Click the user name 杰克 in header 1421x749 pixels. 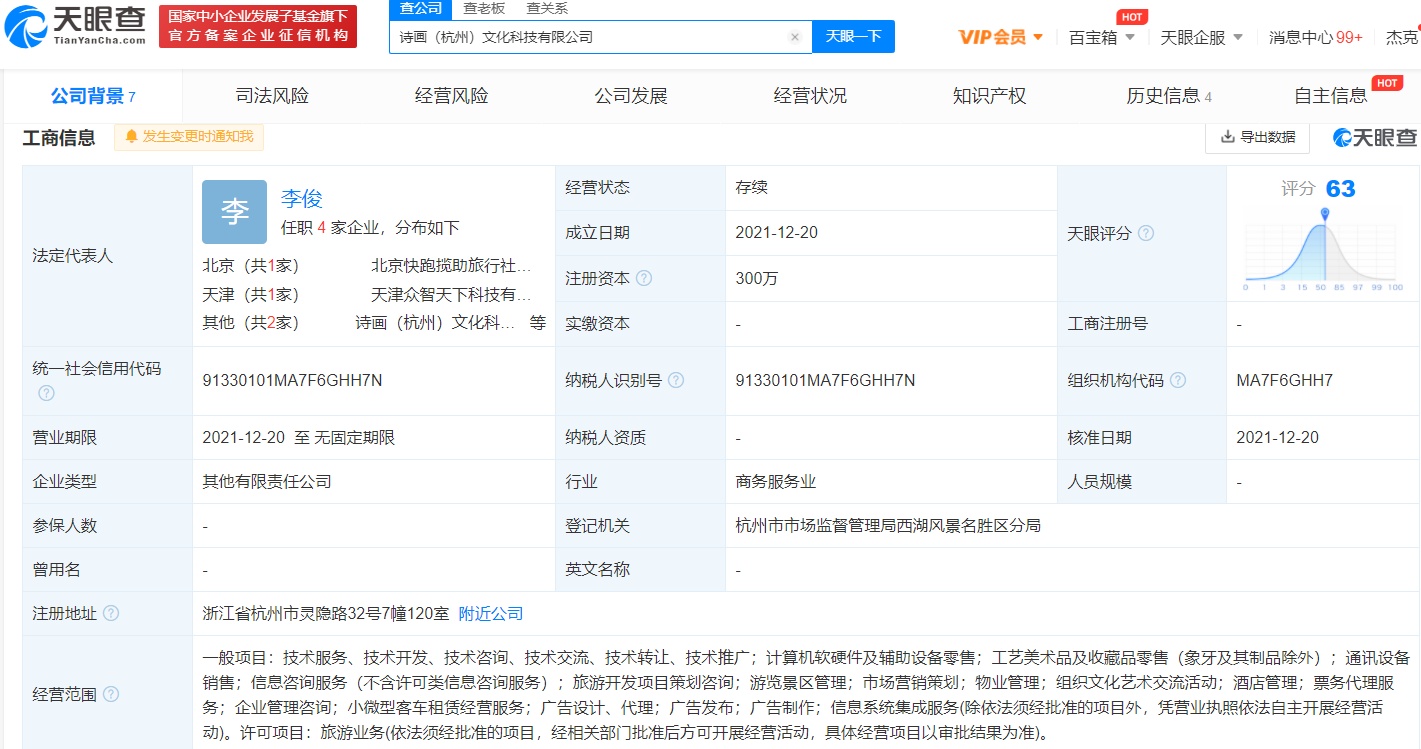(1402, 37)
